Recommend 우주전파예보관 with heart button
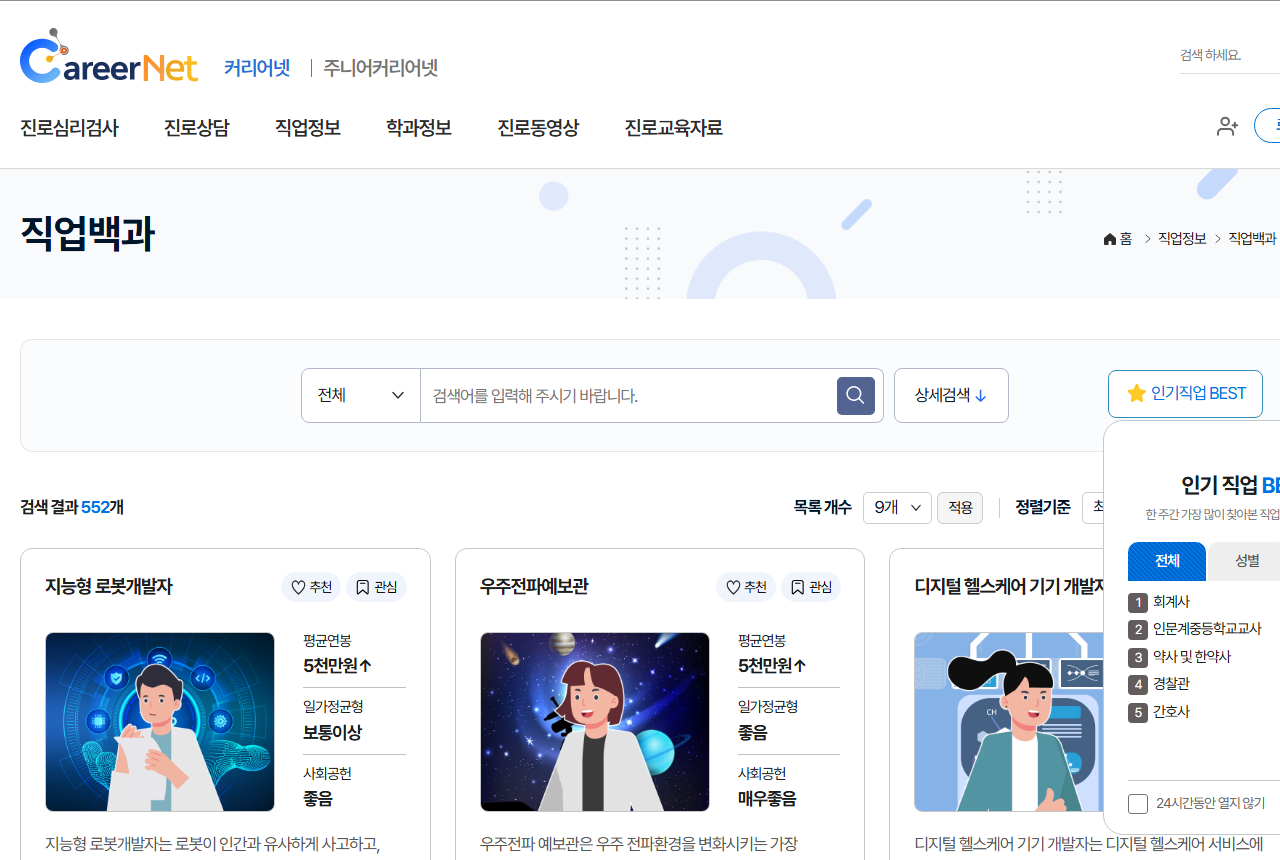The image size is (1280, 860). pos(746,587)
